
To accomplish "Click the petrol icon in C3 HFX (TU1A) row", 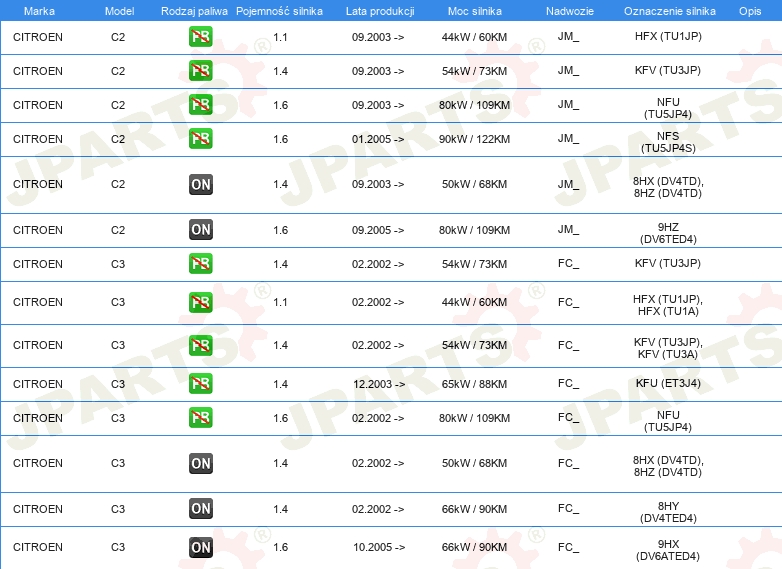I will [200, 302].
